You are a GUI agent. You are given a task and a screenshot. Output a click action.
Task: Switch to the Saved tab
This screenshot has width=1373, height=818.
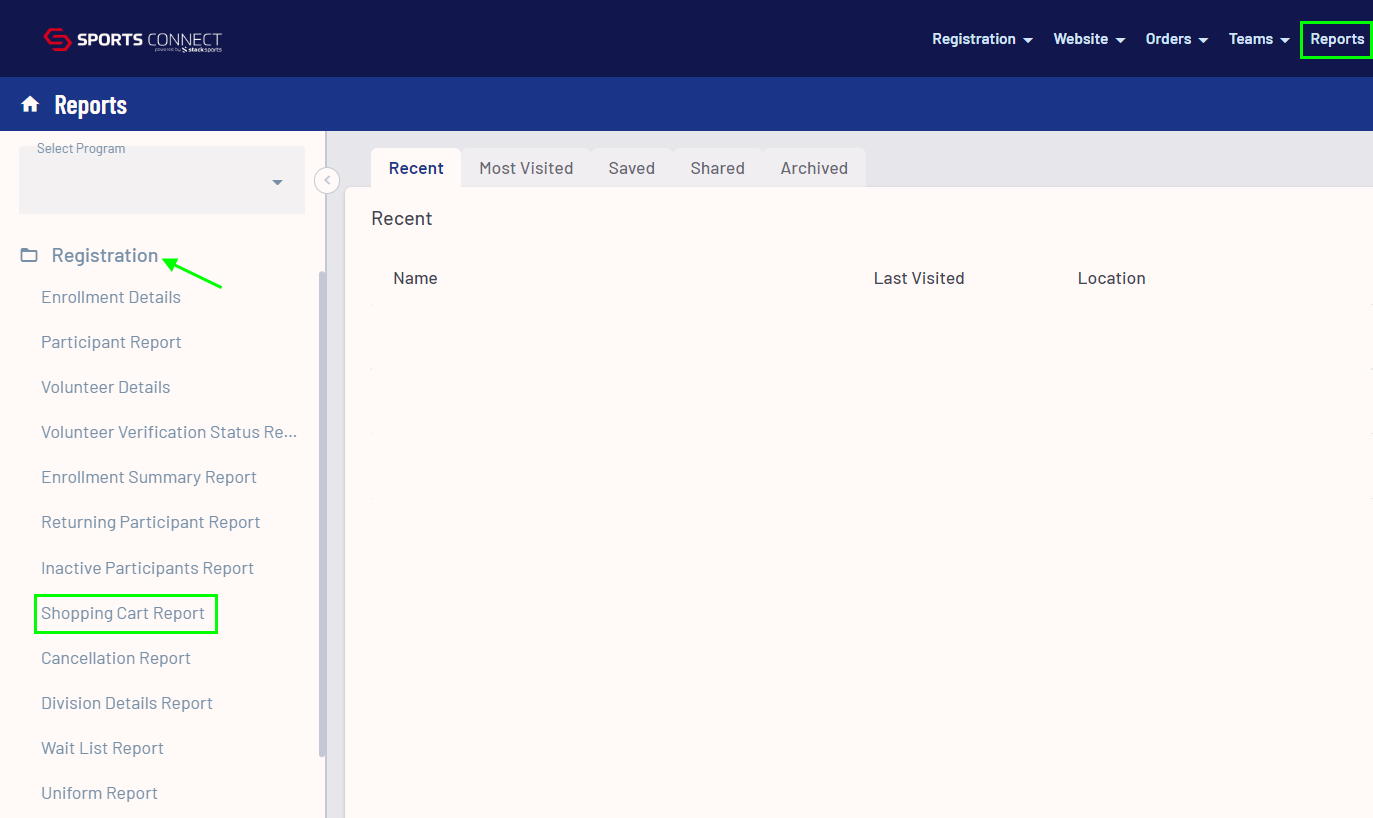pyautogui.click(x=631, y=168)
